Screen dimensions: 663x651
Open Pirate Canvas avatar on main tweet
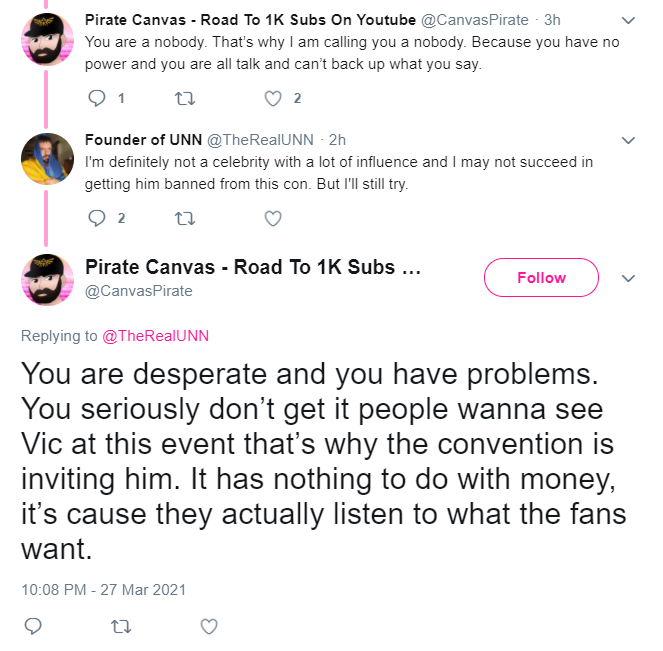47,280
